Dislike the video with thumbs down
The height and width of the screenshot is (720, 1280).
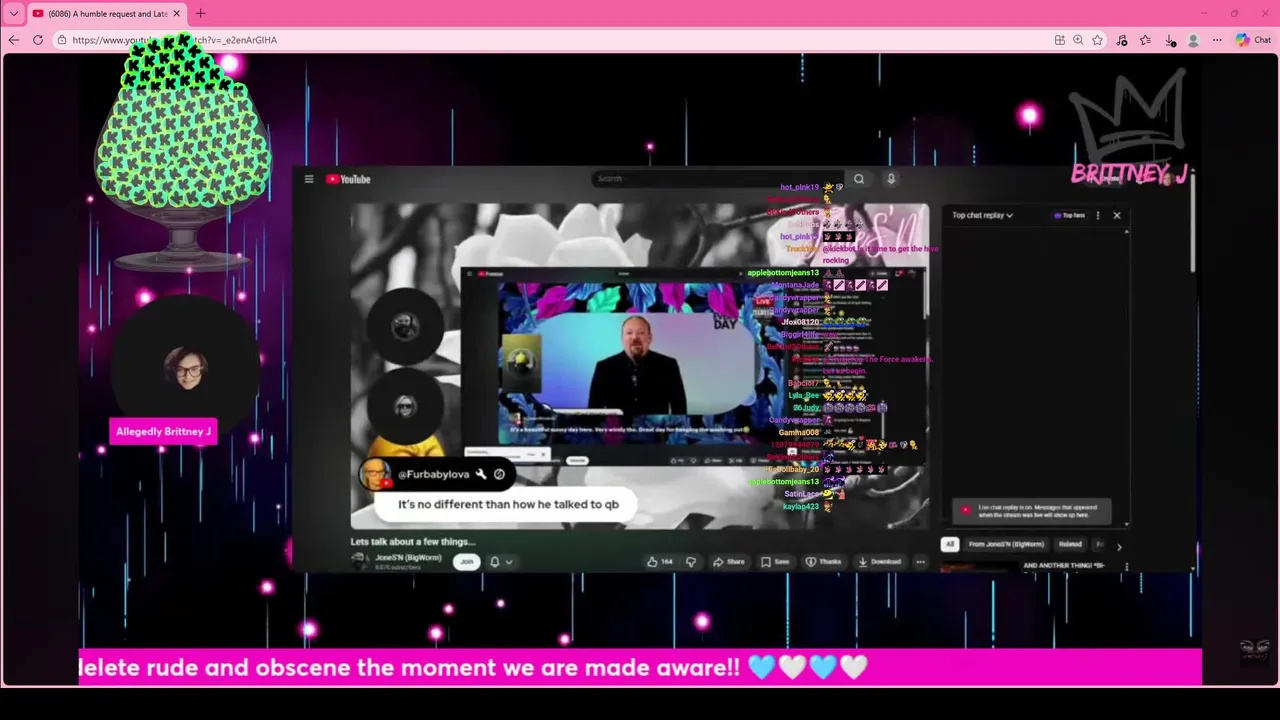coord(690,561)
